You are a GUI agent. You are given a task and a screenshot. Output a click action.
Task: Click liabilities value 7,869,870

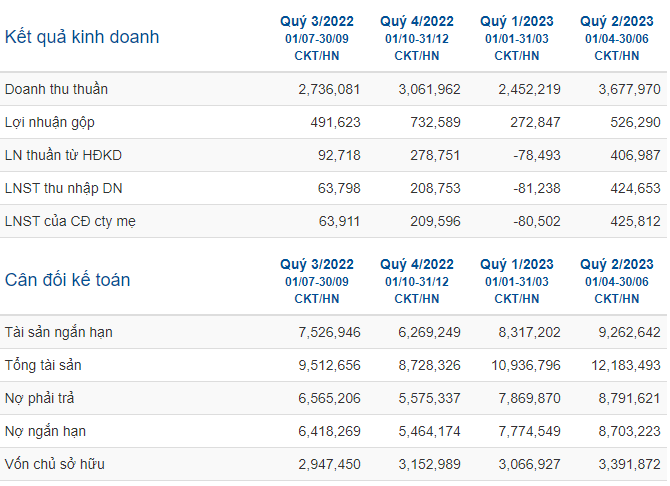point(529,398)
